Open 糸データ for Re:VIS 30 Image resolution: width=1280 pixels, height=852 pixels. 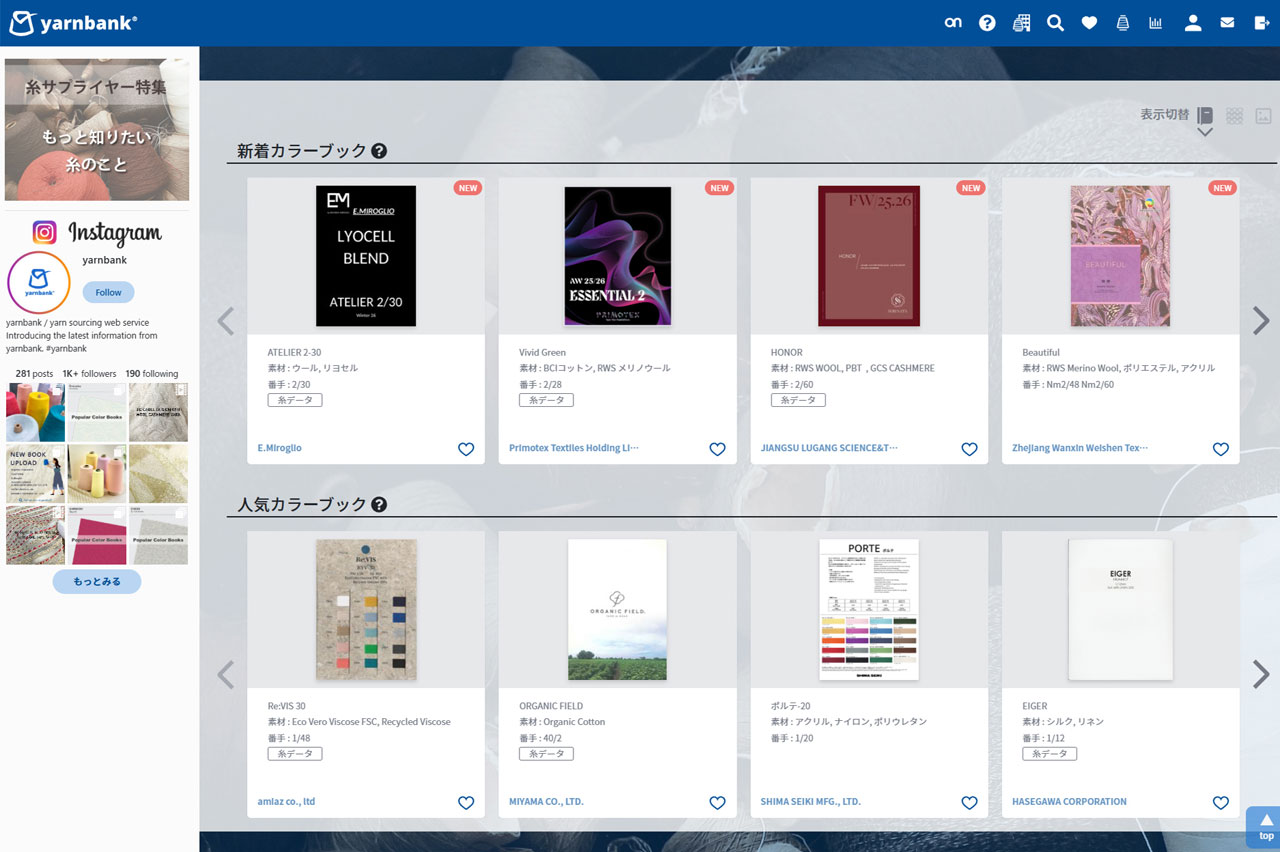pyautogui.click(x=295, y=754)
